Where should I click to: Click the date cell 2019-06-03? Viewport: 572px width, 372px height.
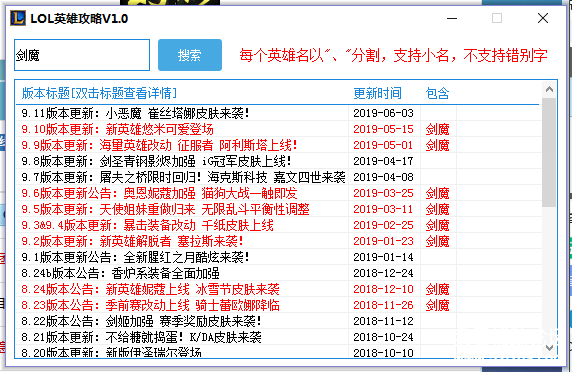click(x=383, y=113)
